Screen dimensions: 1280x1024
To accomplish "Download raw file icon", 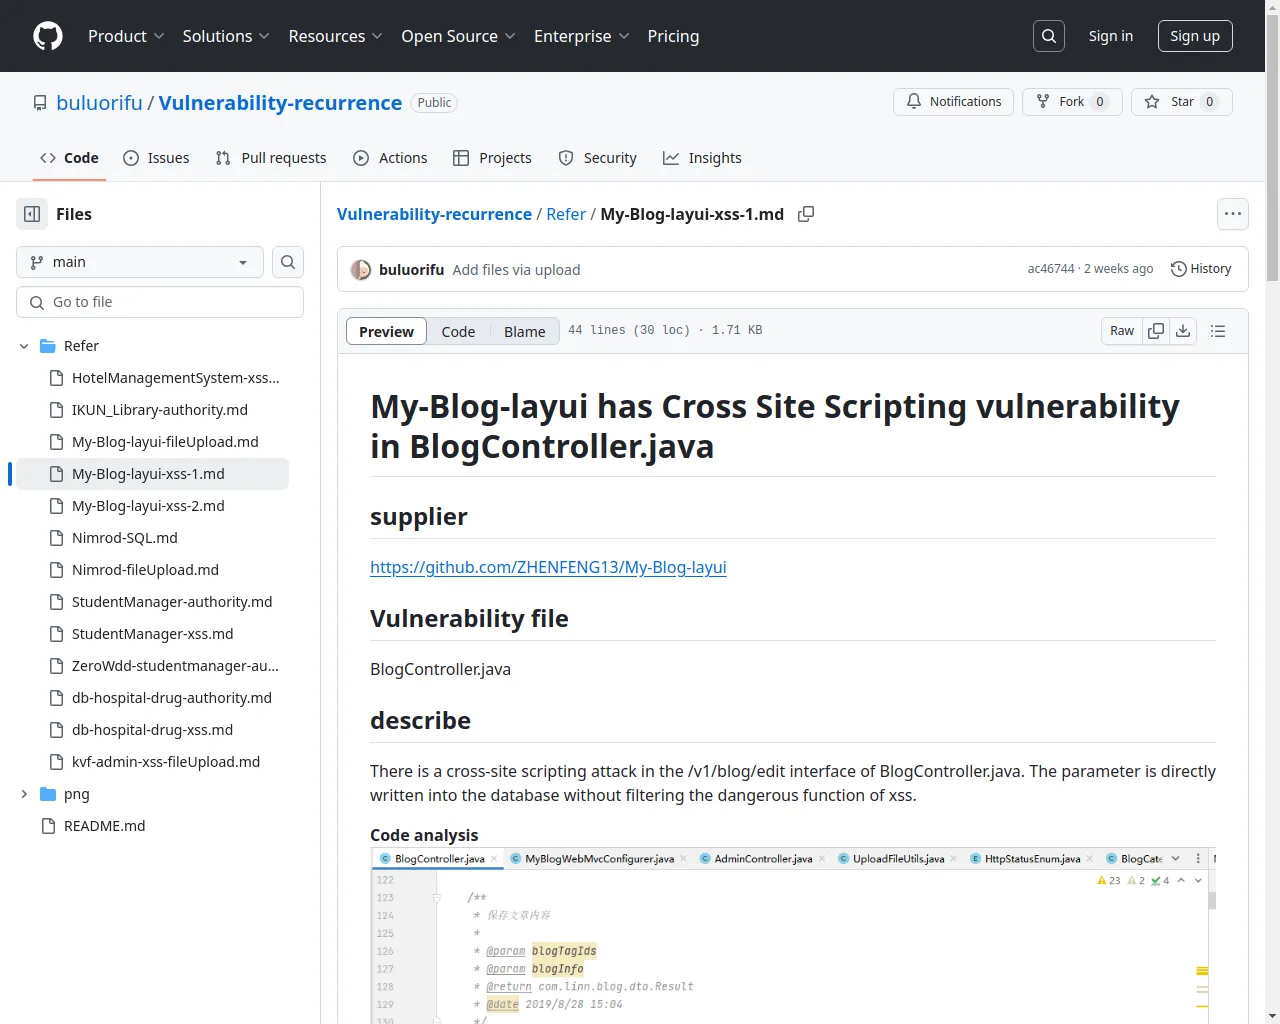I will tap(1183, 331).
